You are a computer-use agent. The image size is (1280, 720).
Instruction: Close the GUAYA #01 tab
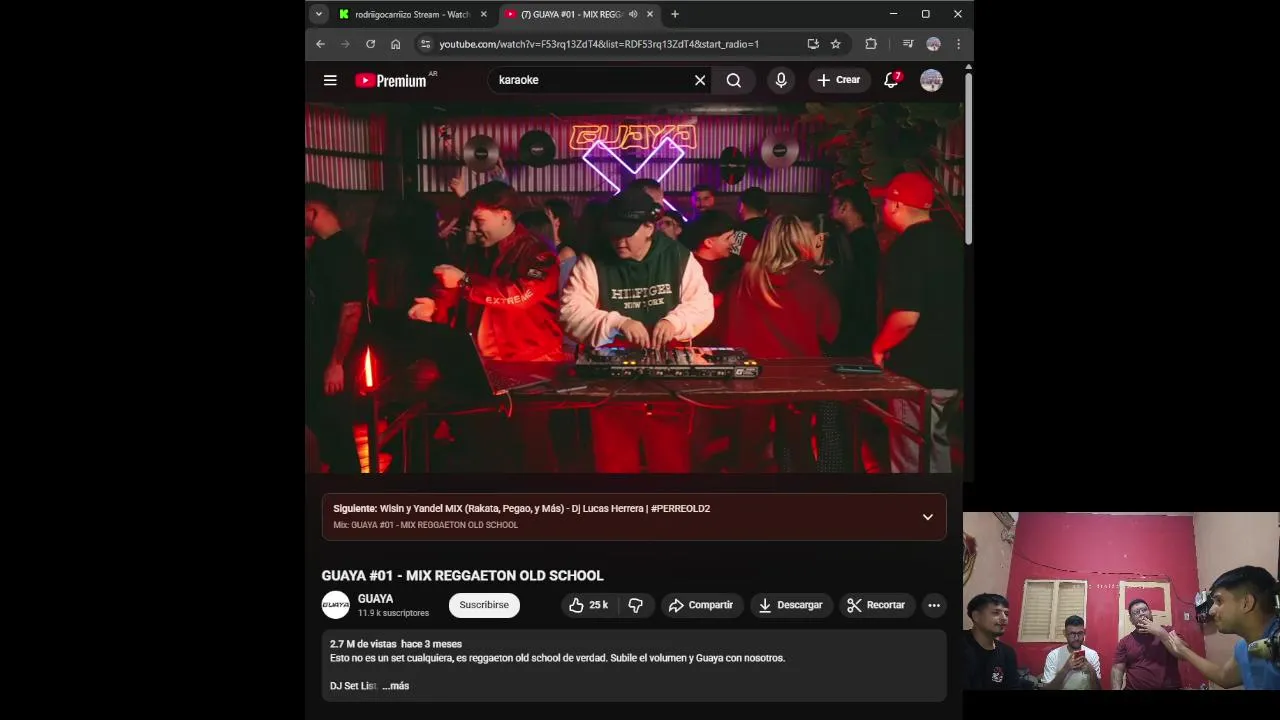pos(650,14)
